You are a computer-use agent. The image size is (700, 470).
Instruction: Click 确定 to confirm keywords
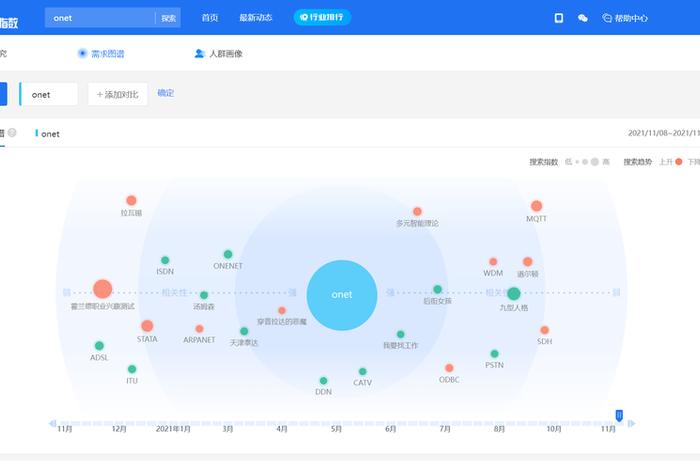tap(166, 93)
